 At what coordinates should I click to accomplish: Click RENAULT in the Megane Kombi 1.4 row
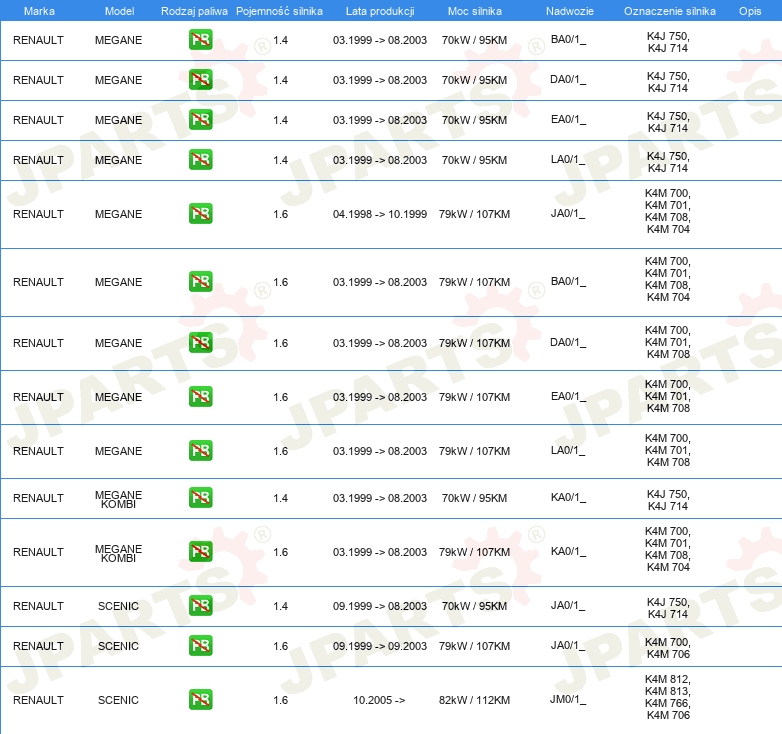coord(38,498)
